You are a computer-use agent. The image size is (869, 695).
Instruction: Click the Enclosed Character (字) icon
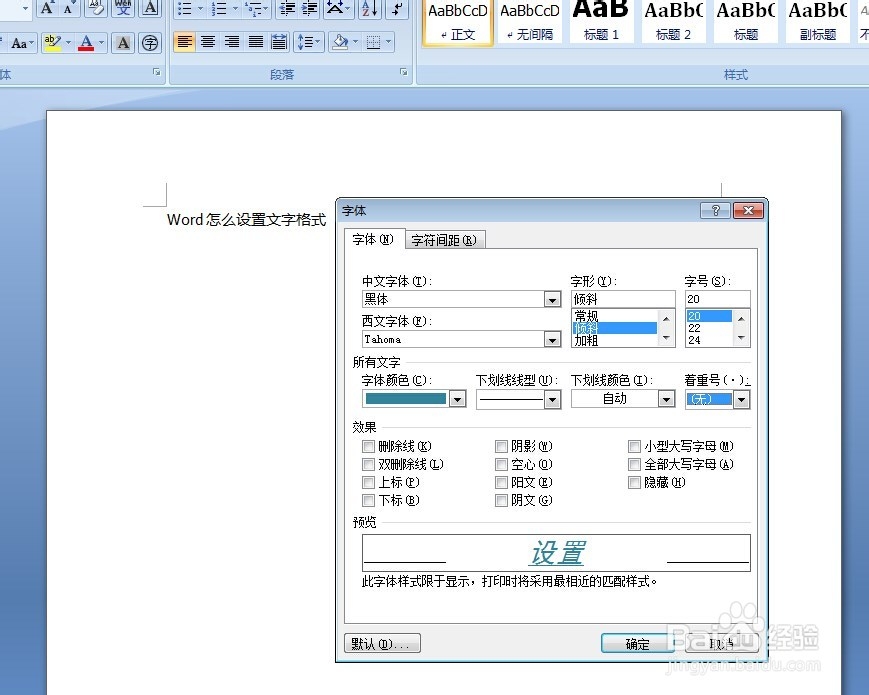tap(150, 43)
